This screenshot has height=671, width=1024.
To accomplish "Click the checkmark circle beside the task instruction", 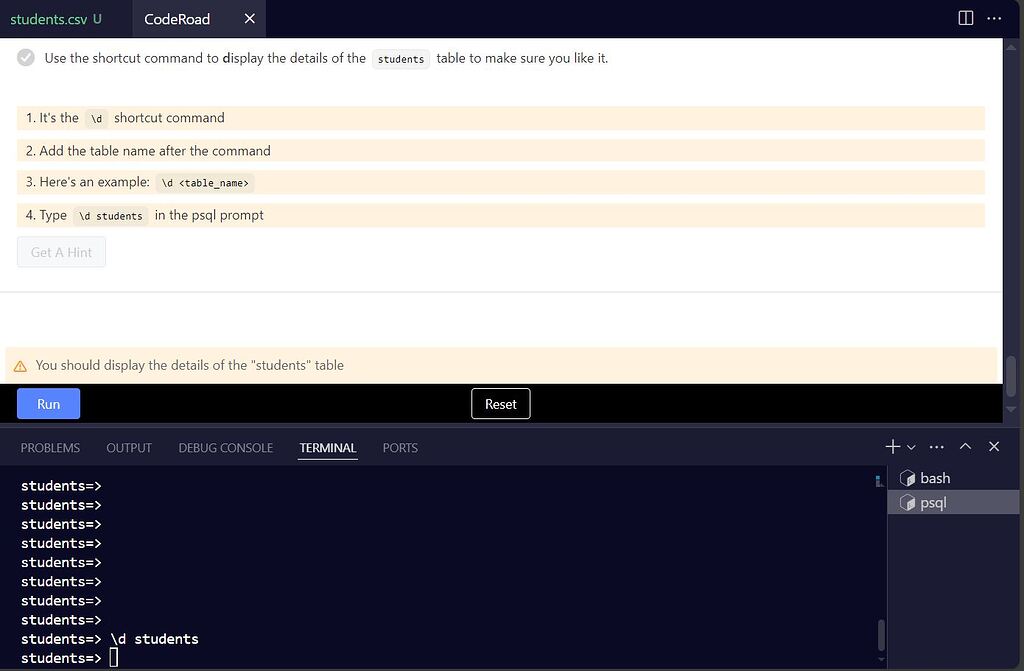I will click(26, 57).
